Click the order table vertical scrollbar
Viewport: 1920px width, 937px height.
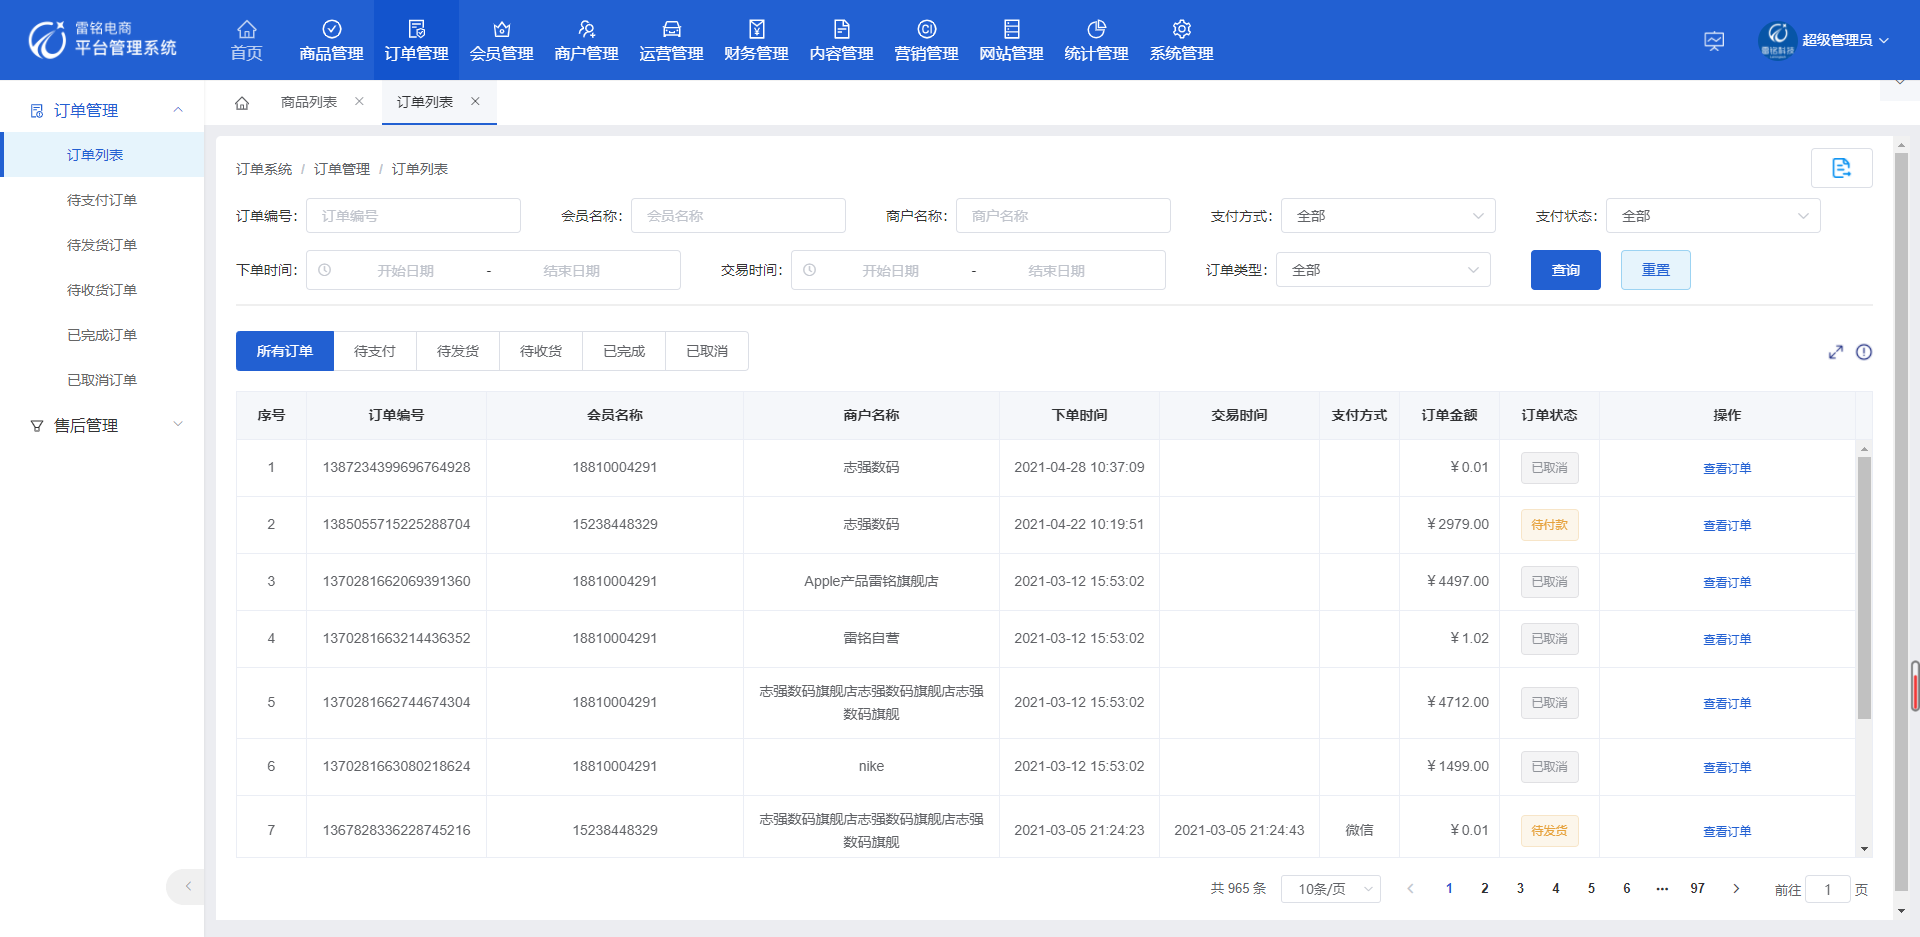1864,588
